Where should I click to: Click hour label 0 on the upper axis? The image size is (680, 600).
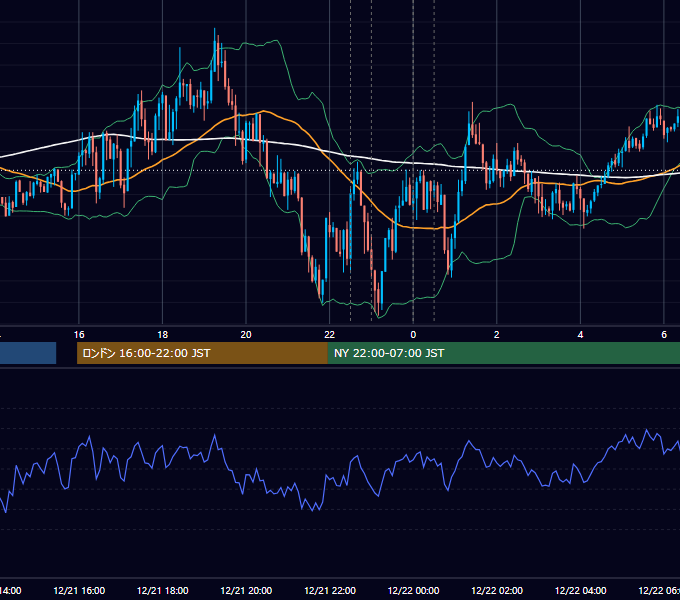pyautogui.click(x=413, y=335)
